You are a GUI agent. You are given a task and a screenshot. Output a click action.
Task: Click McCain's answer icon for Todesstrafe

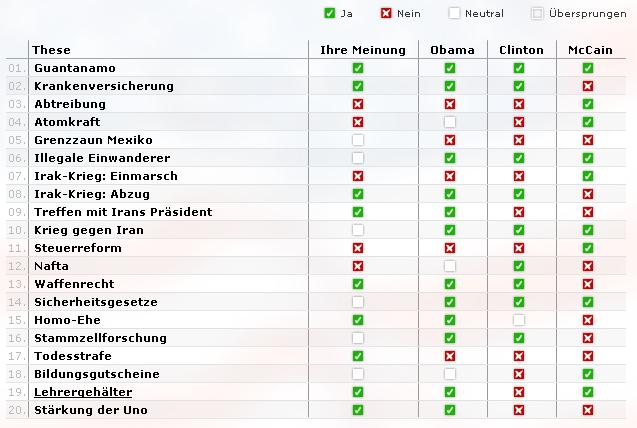[x=588, y=356]
